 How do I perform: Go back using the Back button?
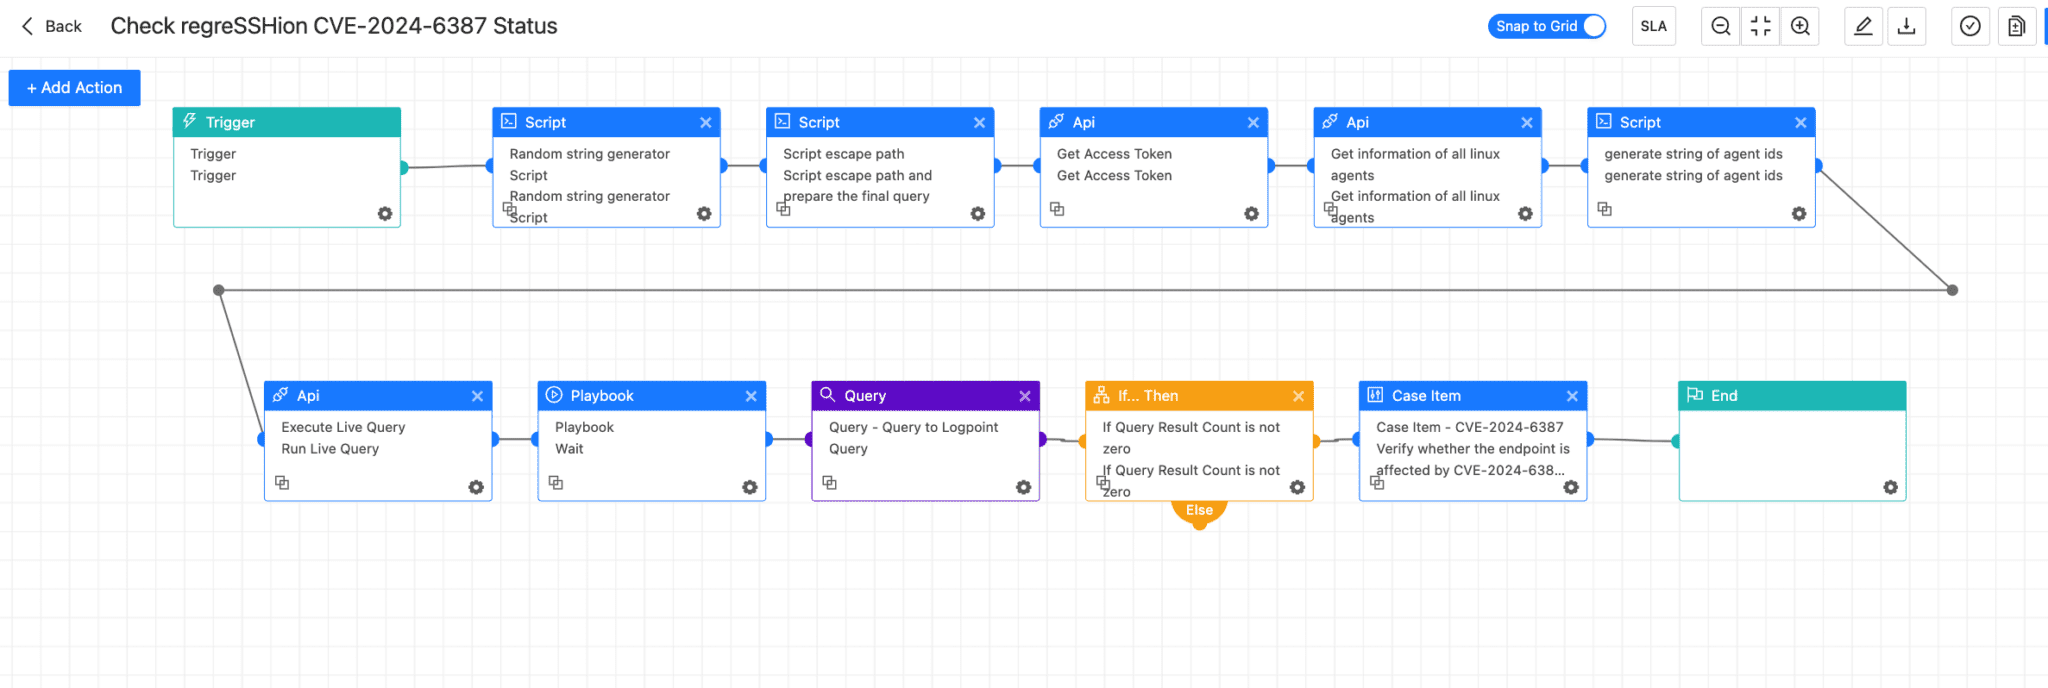51,26
